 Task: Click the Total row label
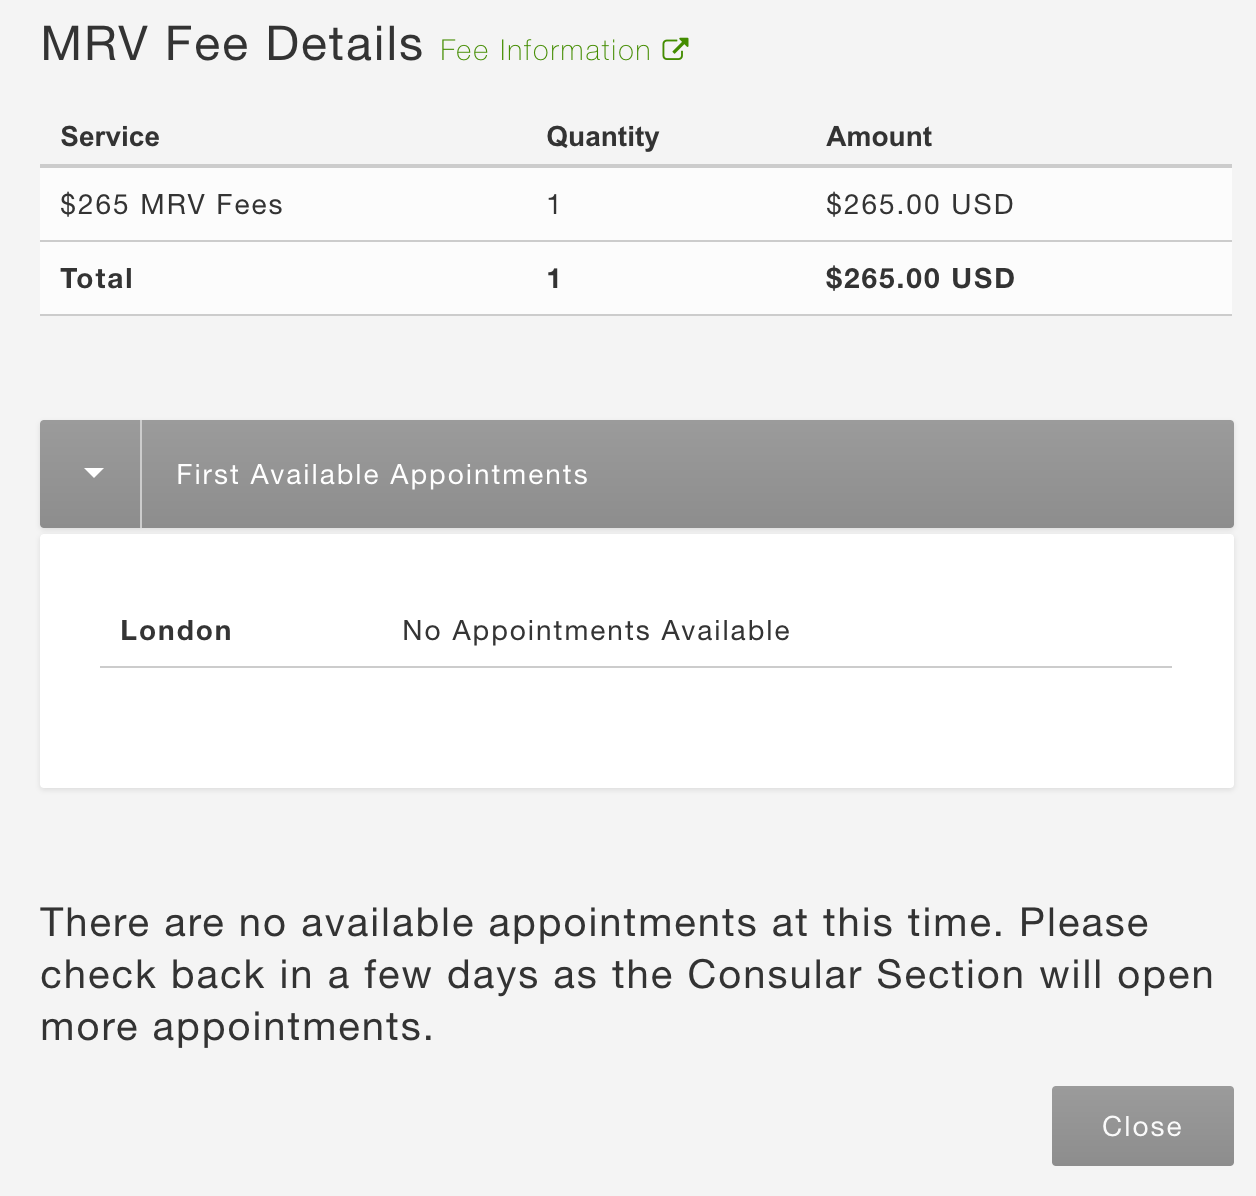tap(97, 279)
